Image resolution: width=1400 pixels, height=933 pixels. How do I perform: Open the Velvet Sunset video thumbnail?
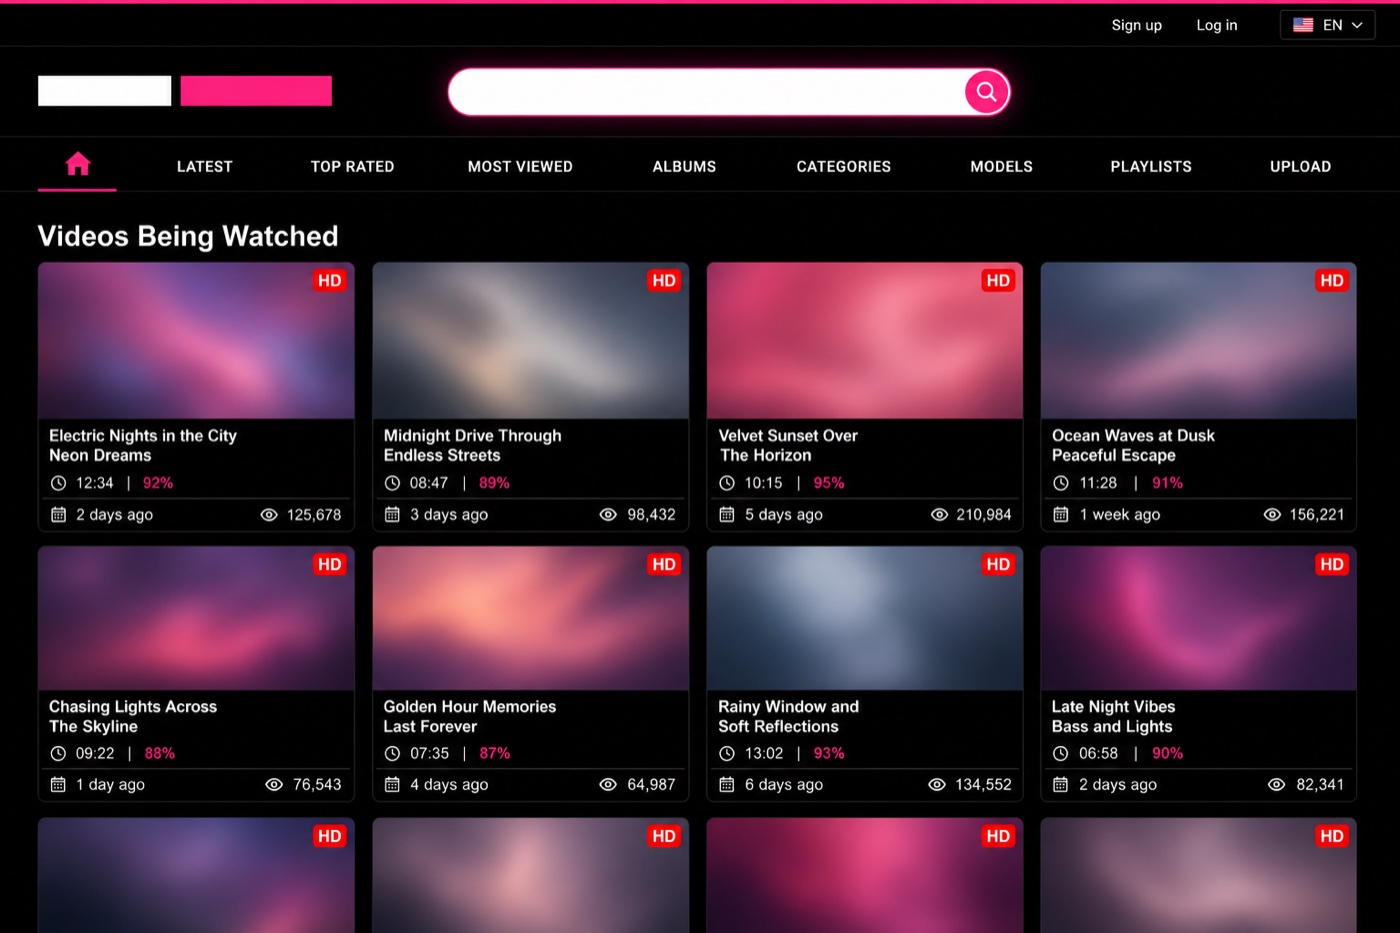pyautogui.click(x=865, y=341)
